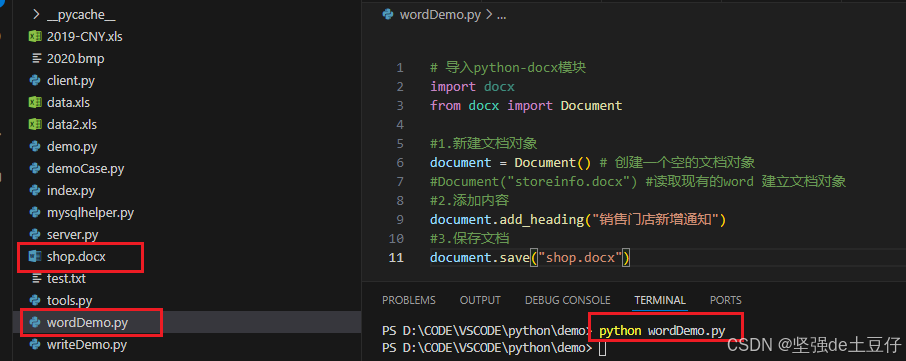Click the '#3.保存文档' comment line
The width and height of the screenshot is (906, 361).
469,239
